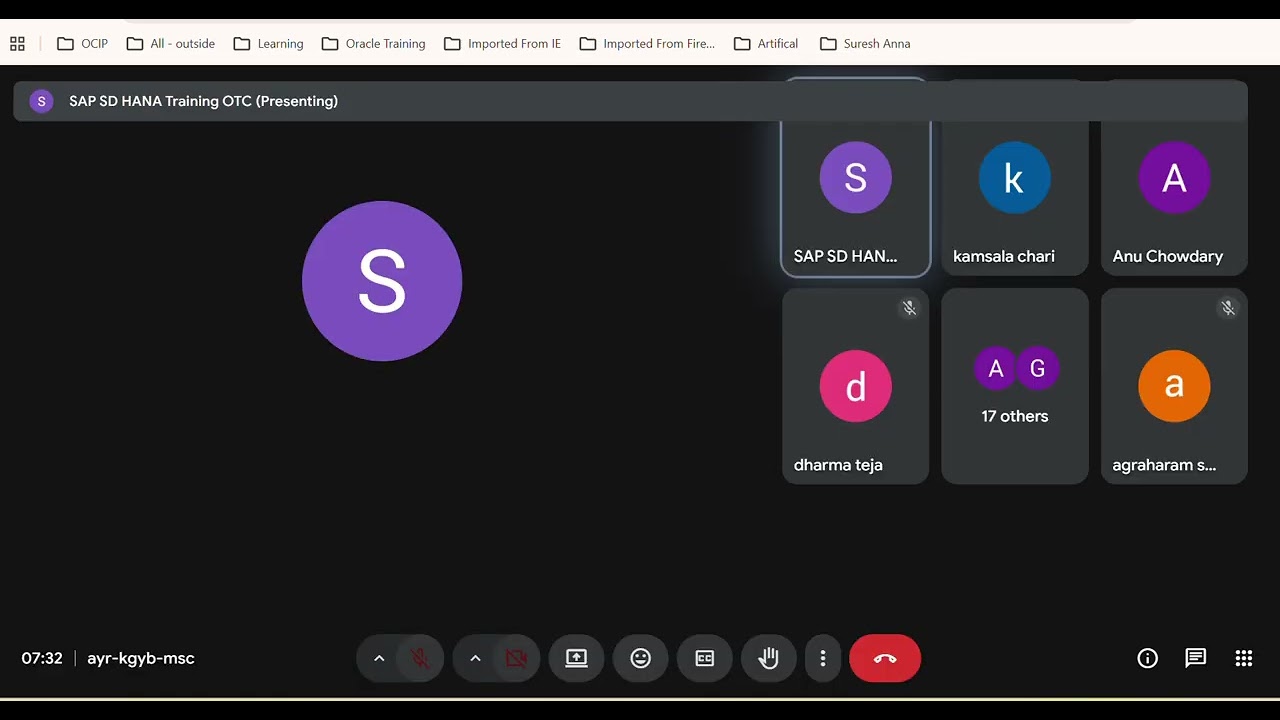
Task: Click the meeting time 07:32
Action: click(x=42, y=658)
